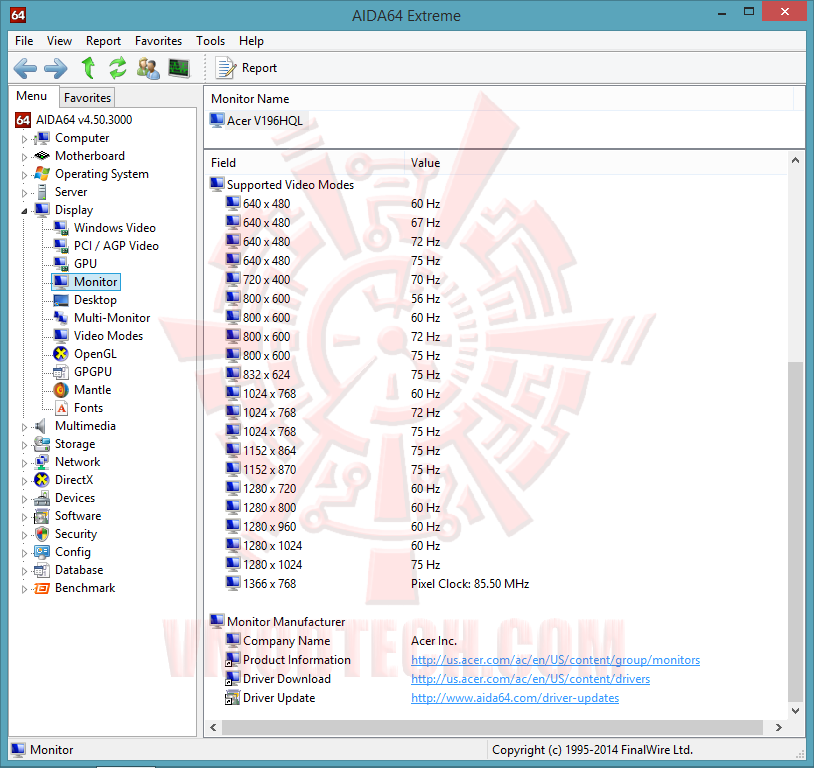Collapse the Display tree node
The width and height of the screenshot is (814, 768).
[x=24, y=211]
